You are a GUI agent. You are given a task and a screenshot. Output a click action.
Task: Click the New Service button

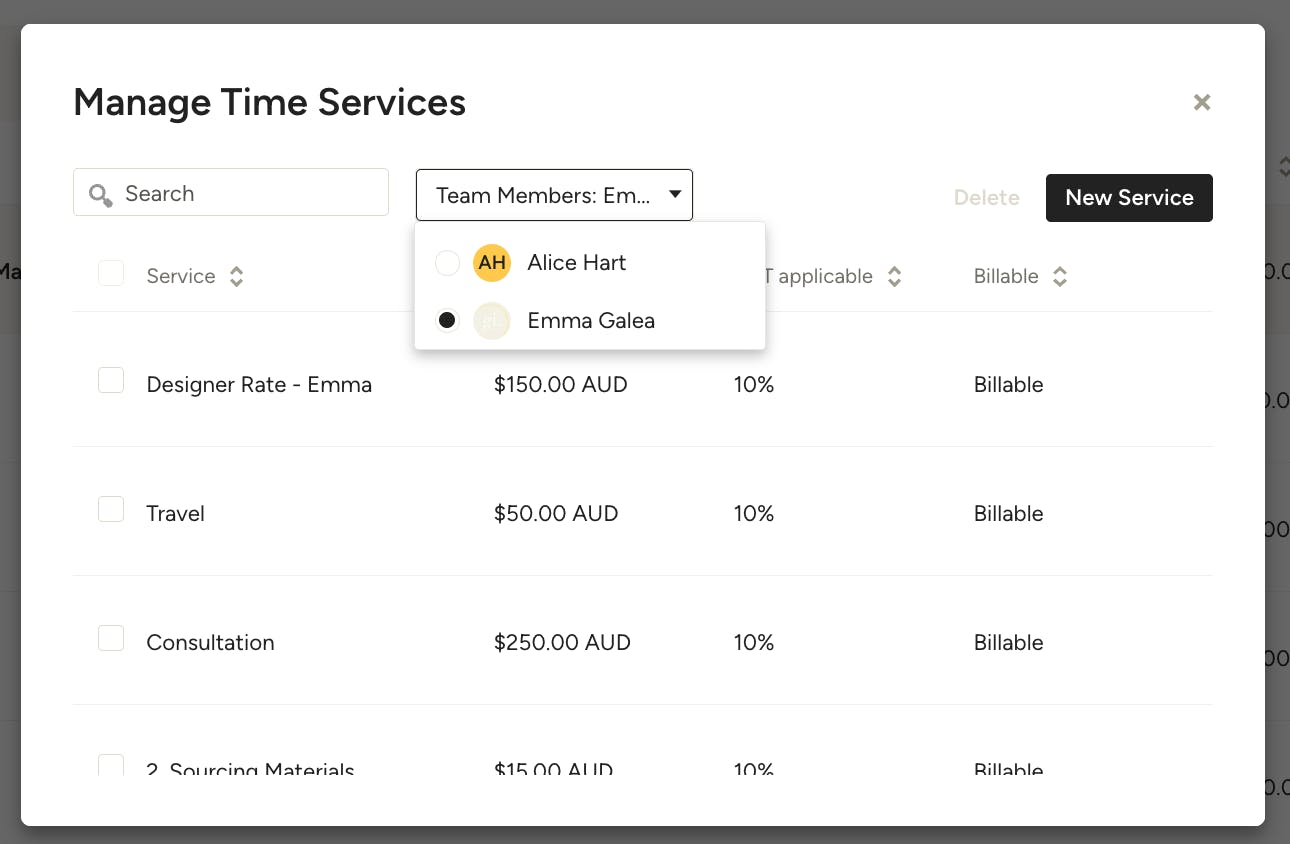[x=1129, y=198]
